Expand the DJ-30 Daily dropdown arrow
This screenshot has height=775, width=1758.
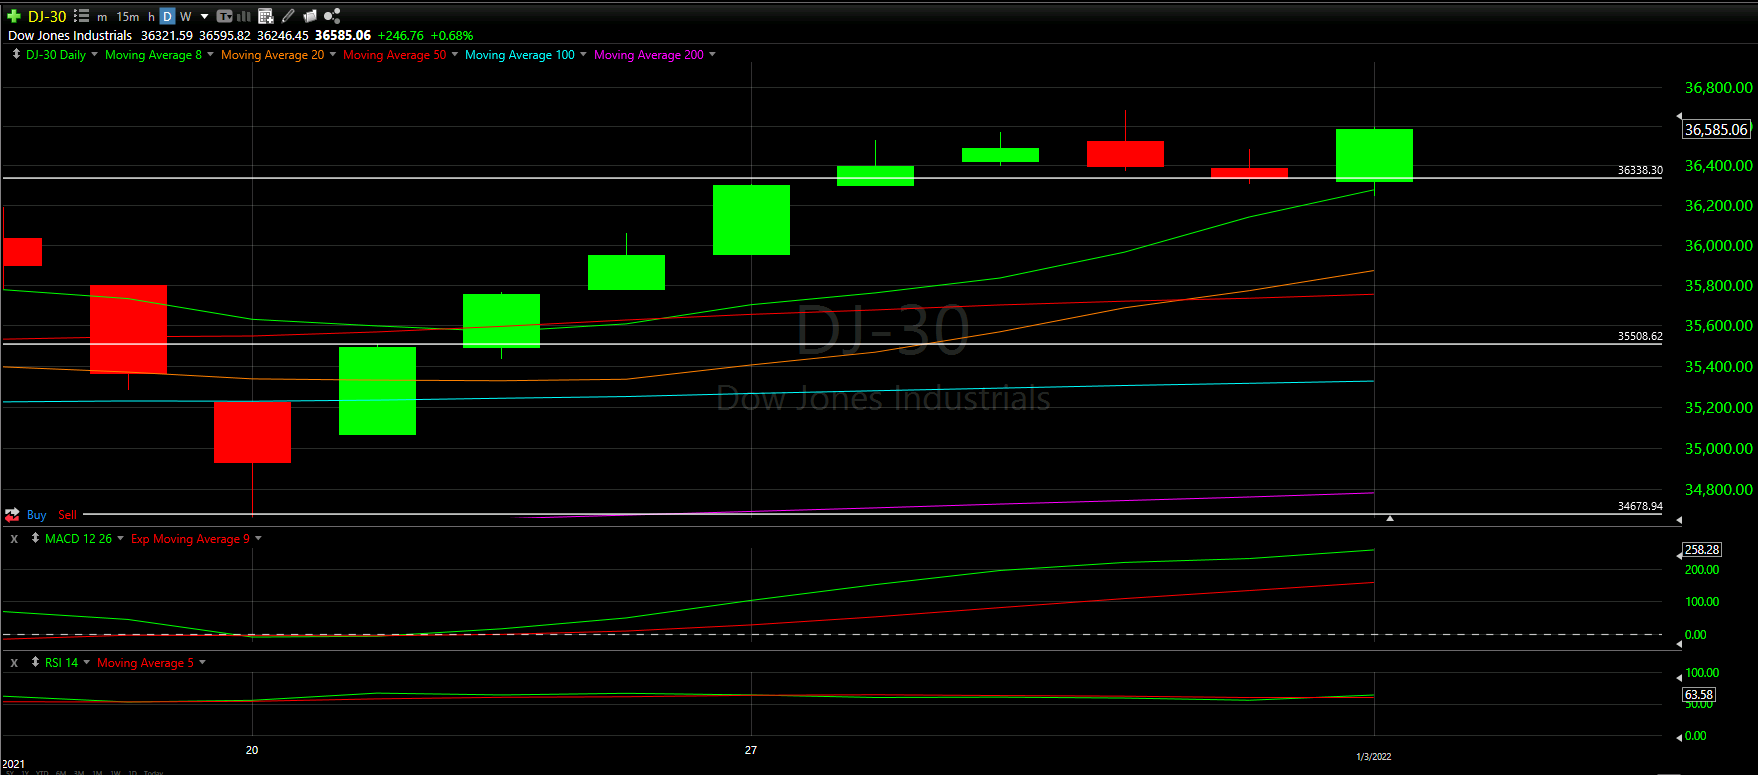click(95, 54)
